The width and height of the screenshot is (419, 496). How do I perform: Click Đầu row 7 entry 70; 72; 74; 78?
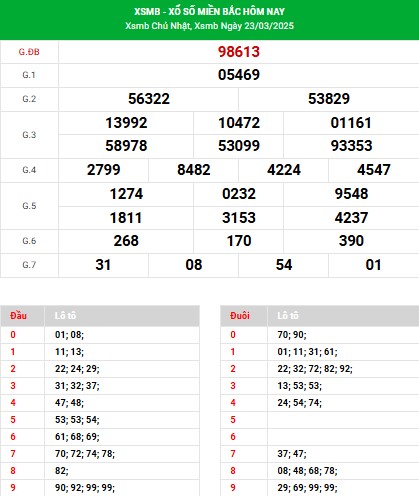click(85, 454)
